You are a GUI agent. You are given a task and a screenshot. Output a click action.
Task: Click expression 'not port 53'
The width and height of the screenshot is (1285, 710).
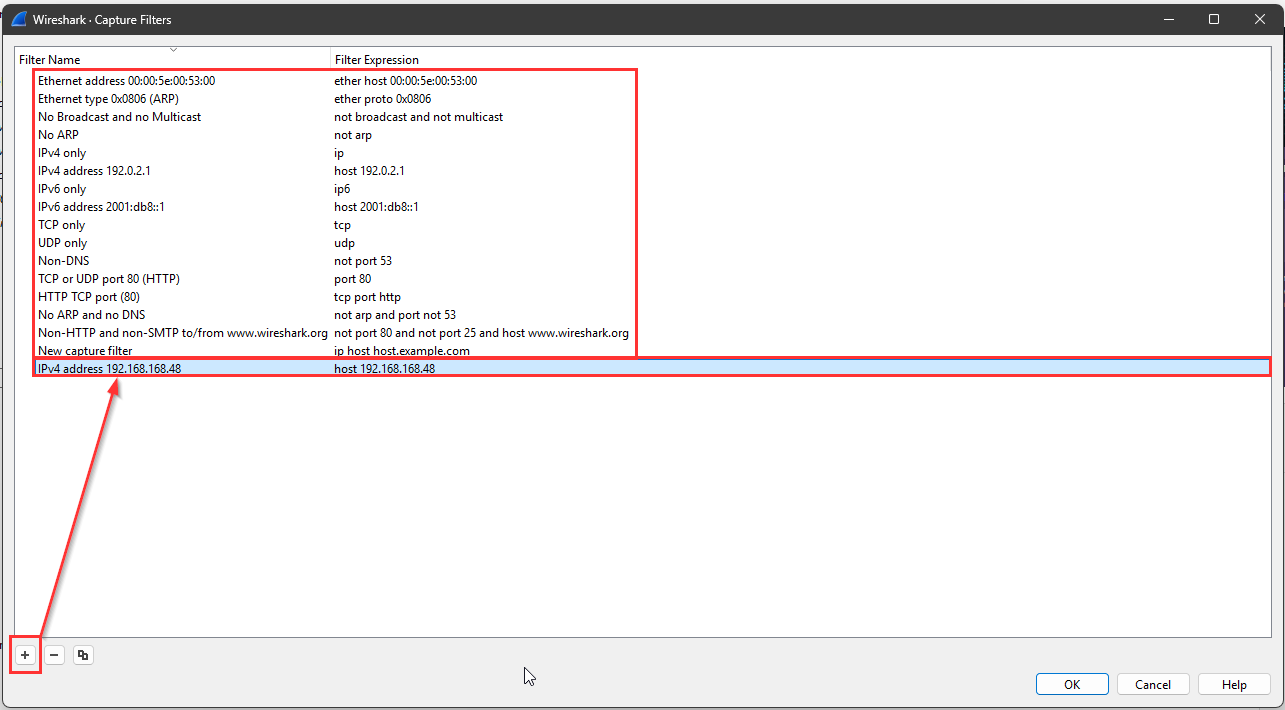tap(363, 261)
